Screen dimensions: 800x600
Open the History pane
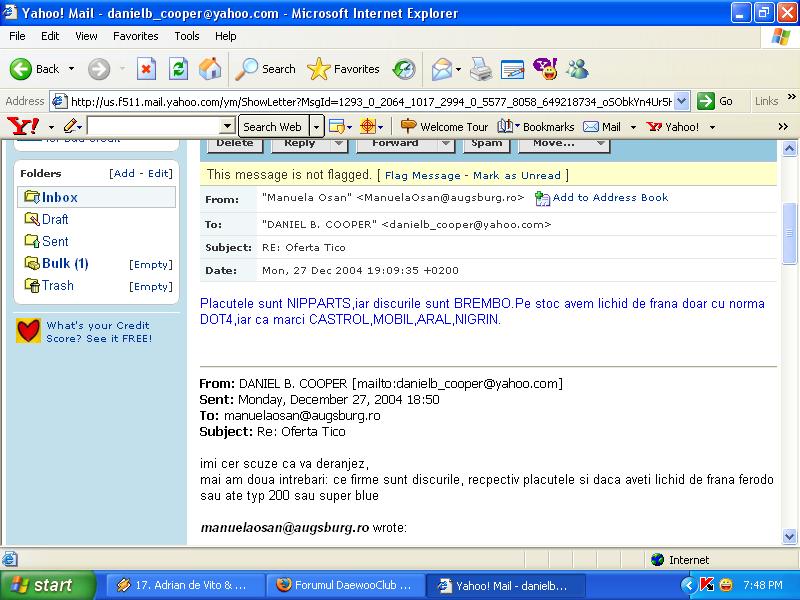click(404, 69)
